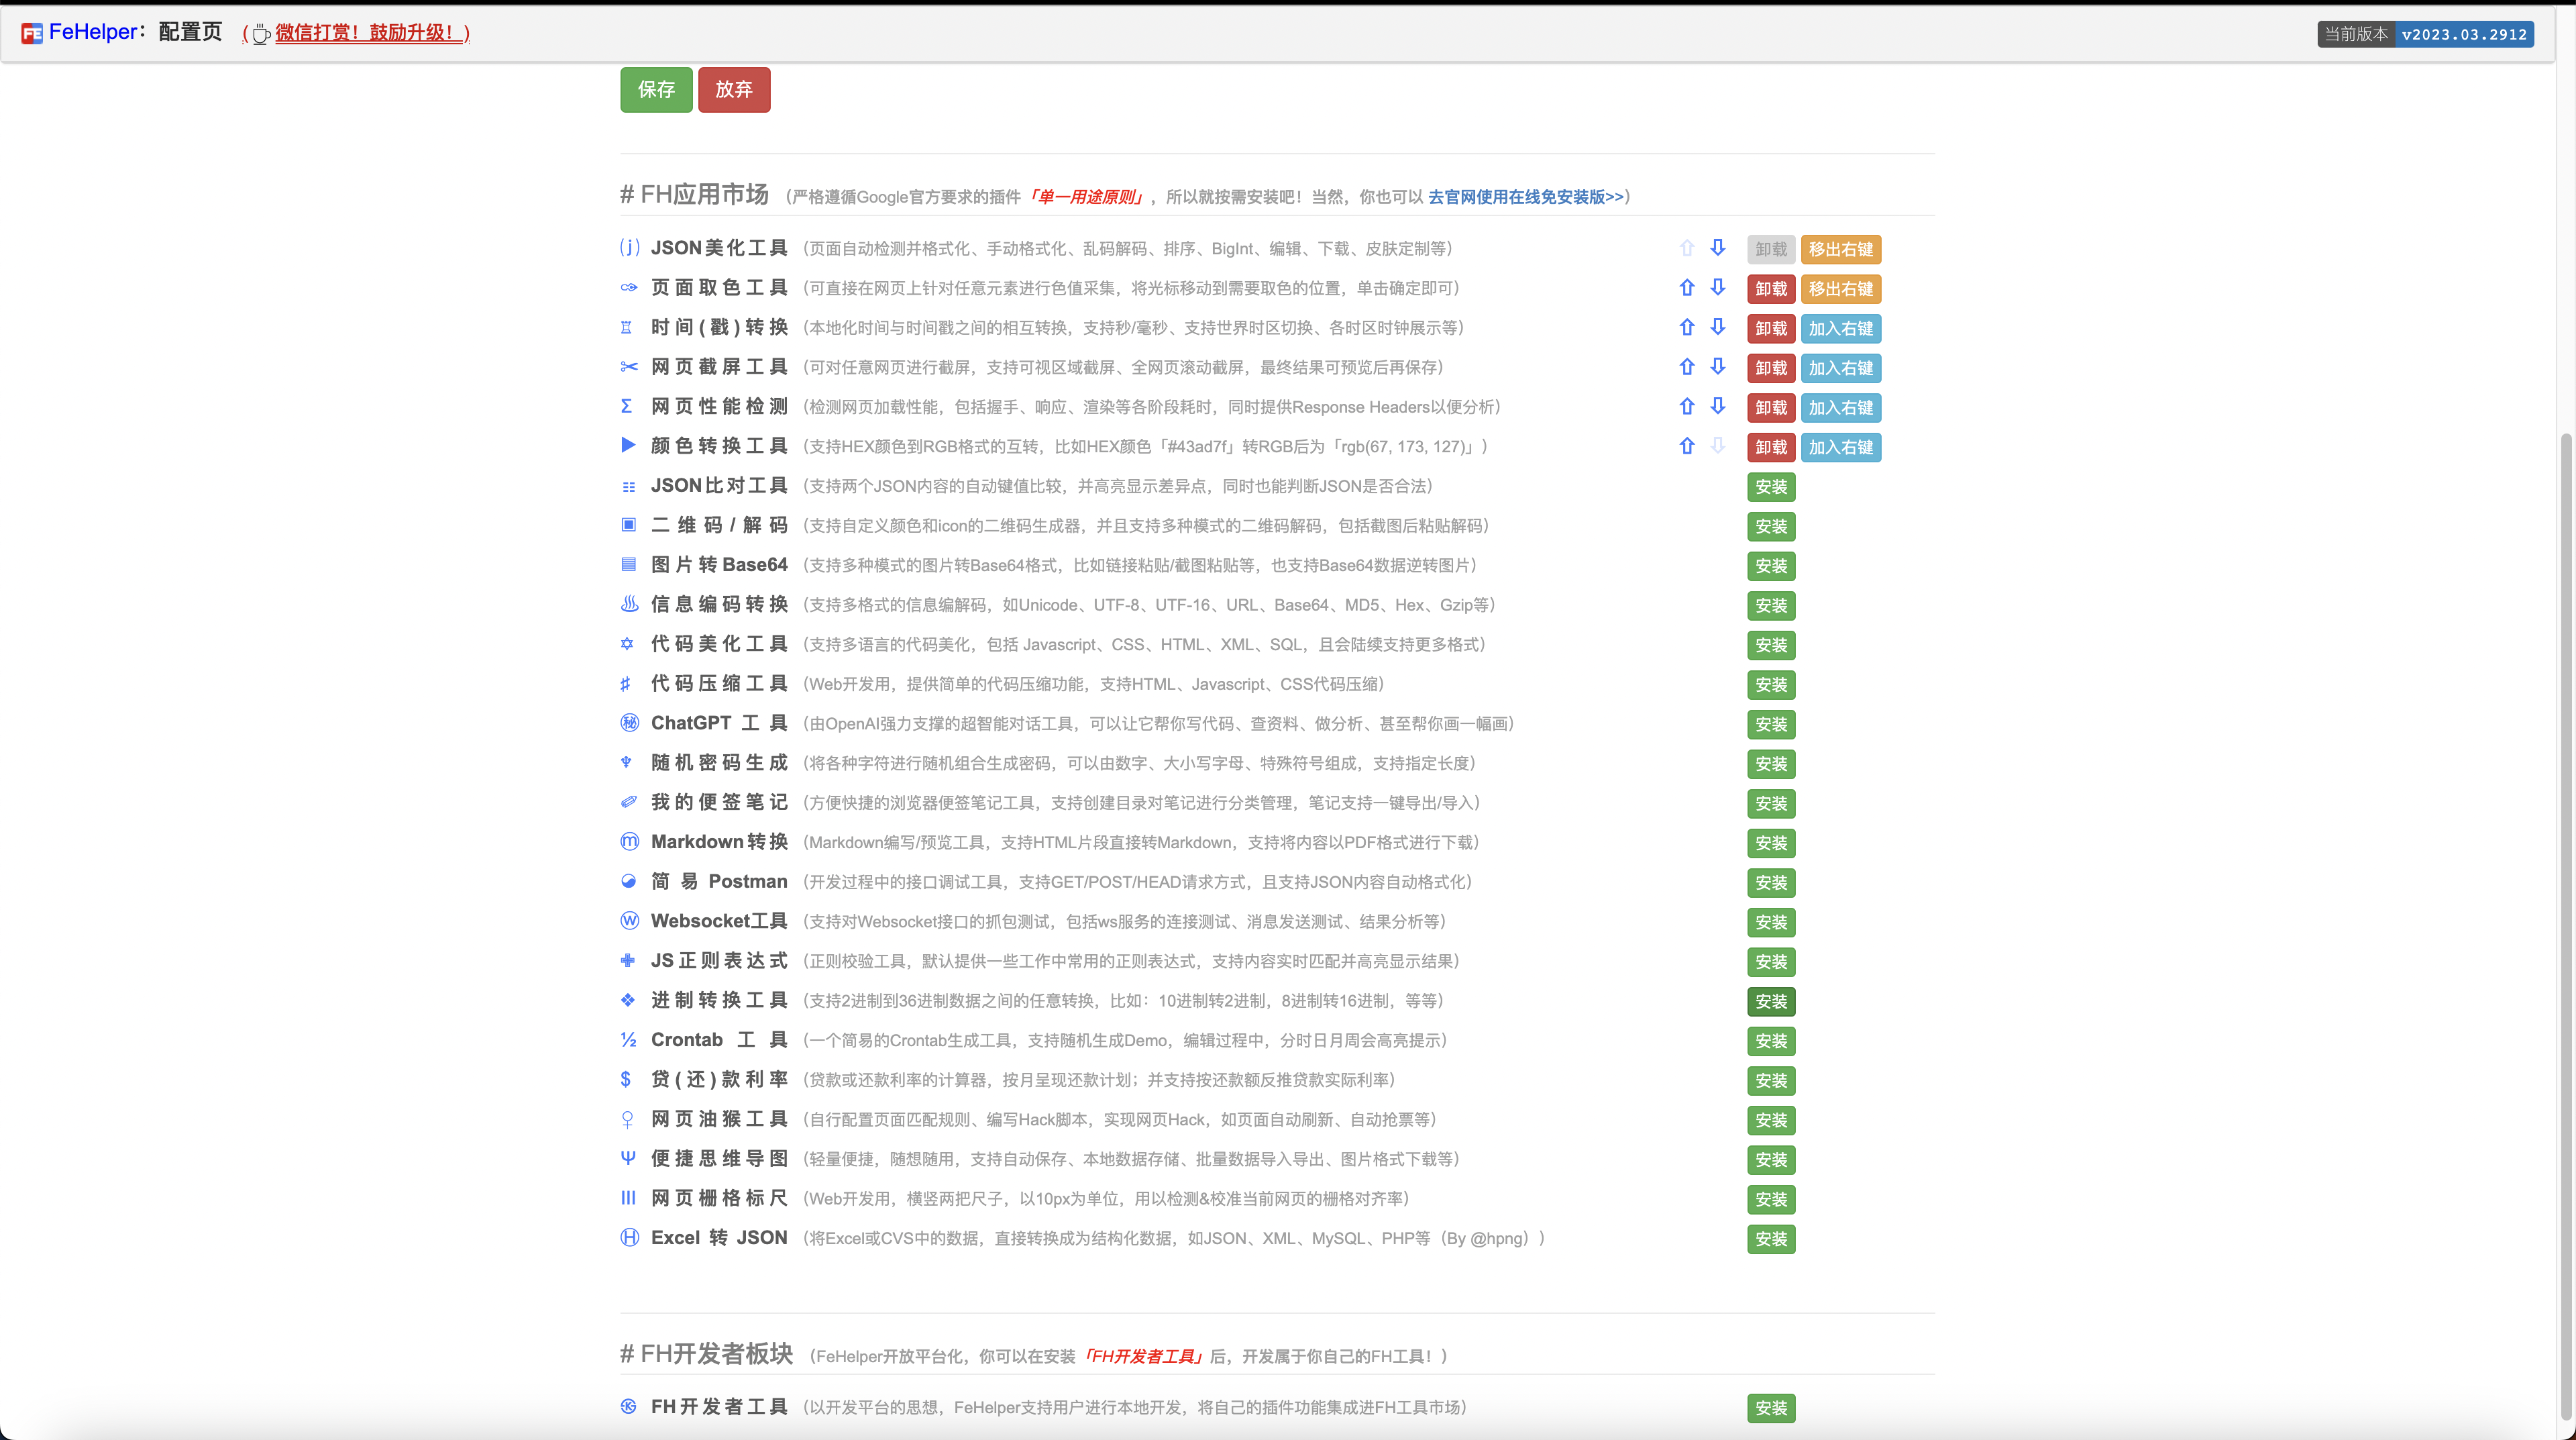The image size is (2576, 1440).
Task: Click the 贷(还)款利率 dollar icon
Action: coord(626,1080)
